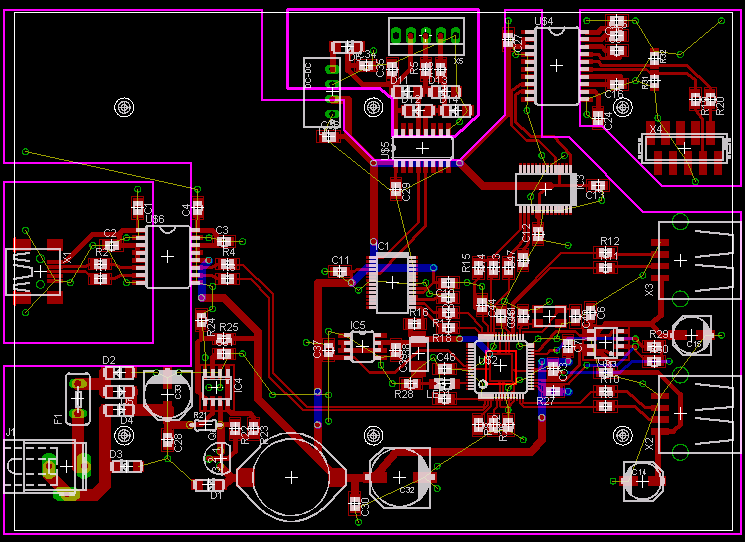Select capacitor C4 pad

[198, 208]
